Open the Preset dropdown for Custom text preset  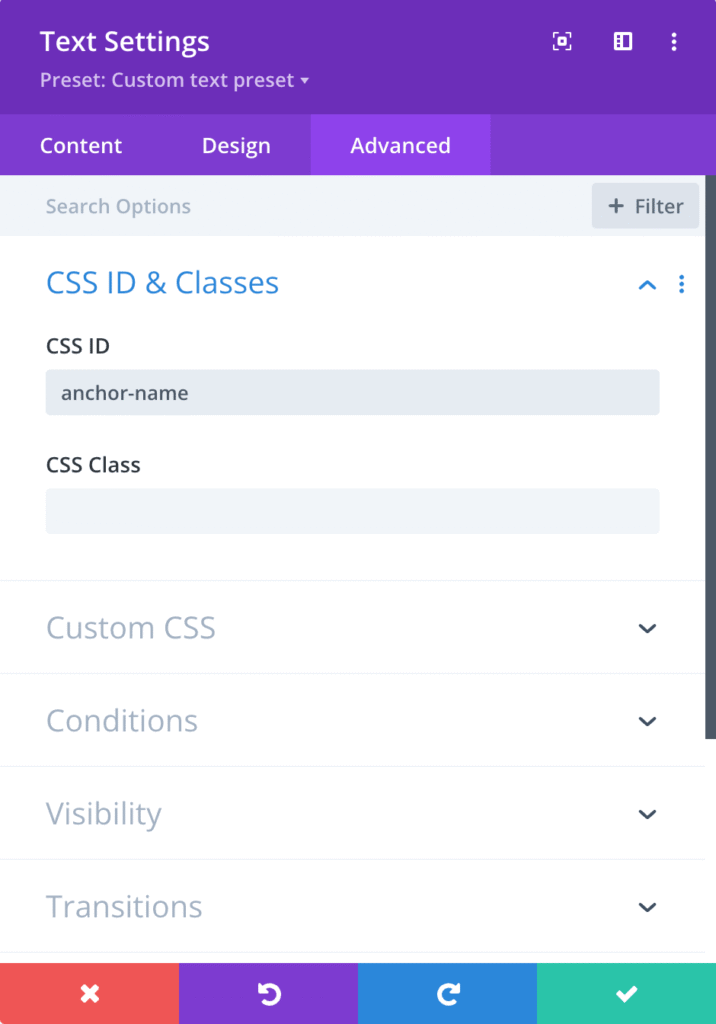(x=174, y=80)
